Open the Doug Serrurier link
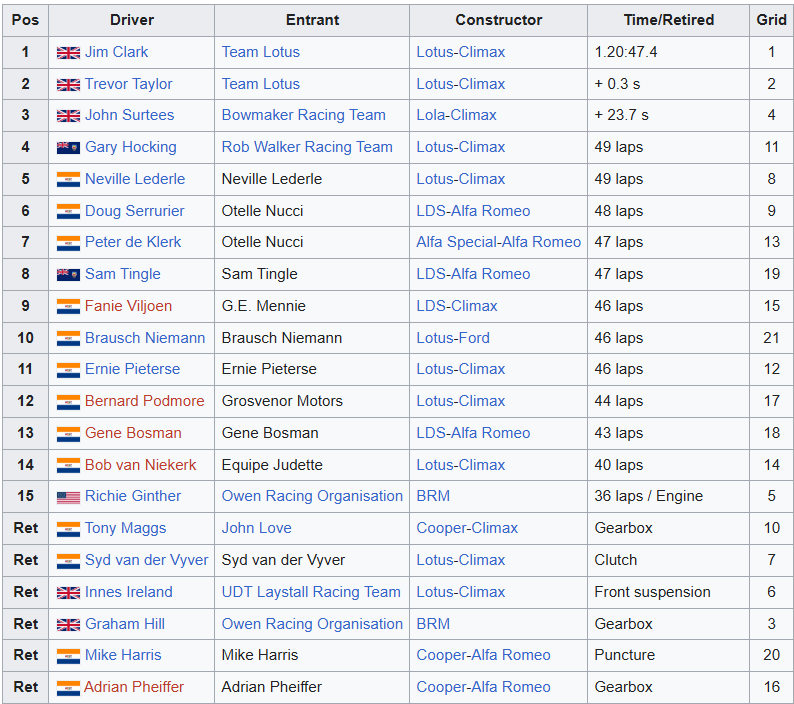Image resolution: width=794 pixels, height=704 pixels. click(135, 211)
